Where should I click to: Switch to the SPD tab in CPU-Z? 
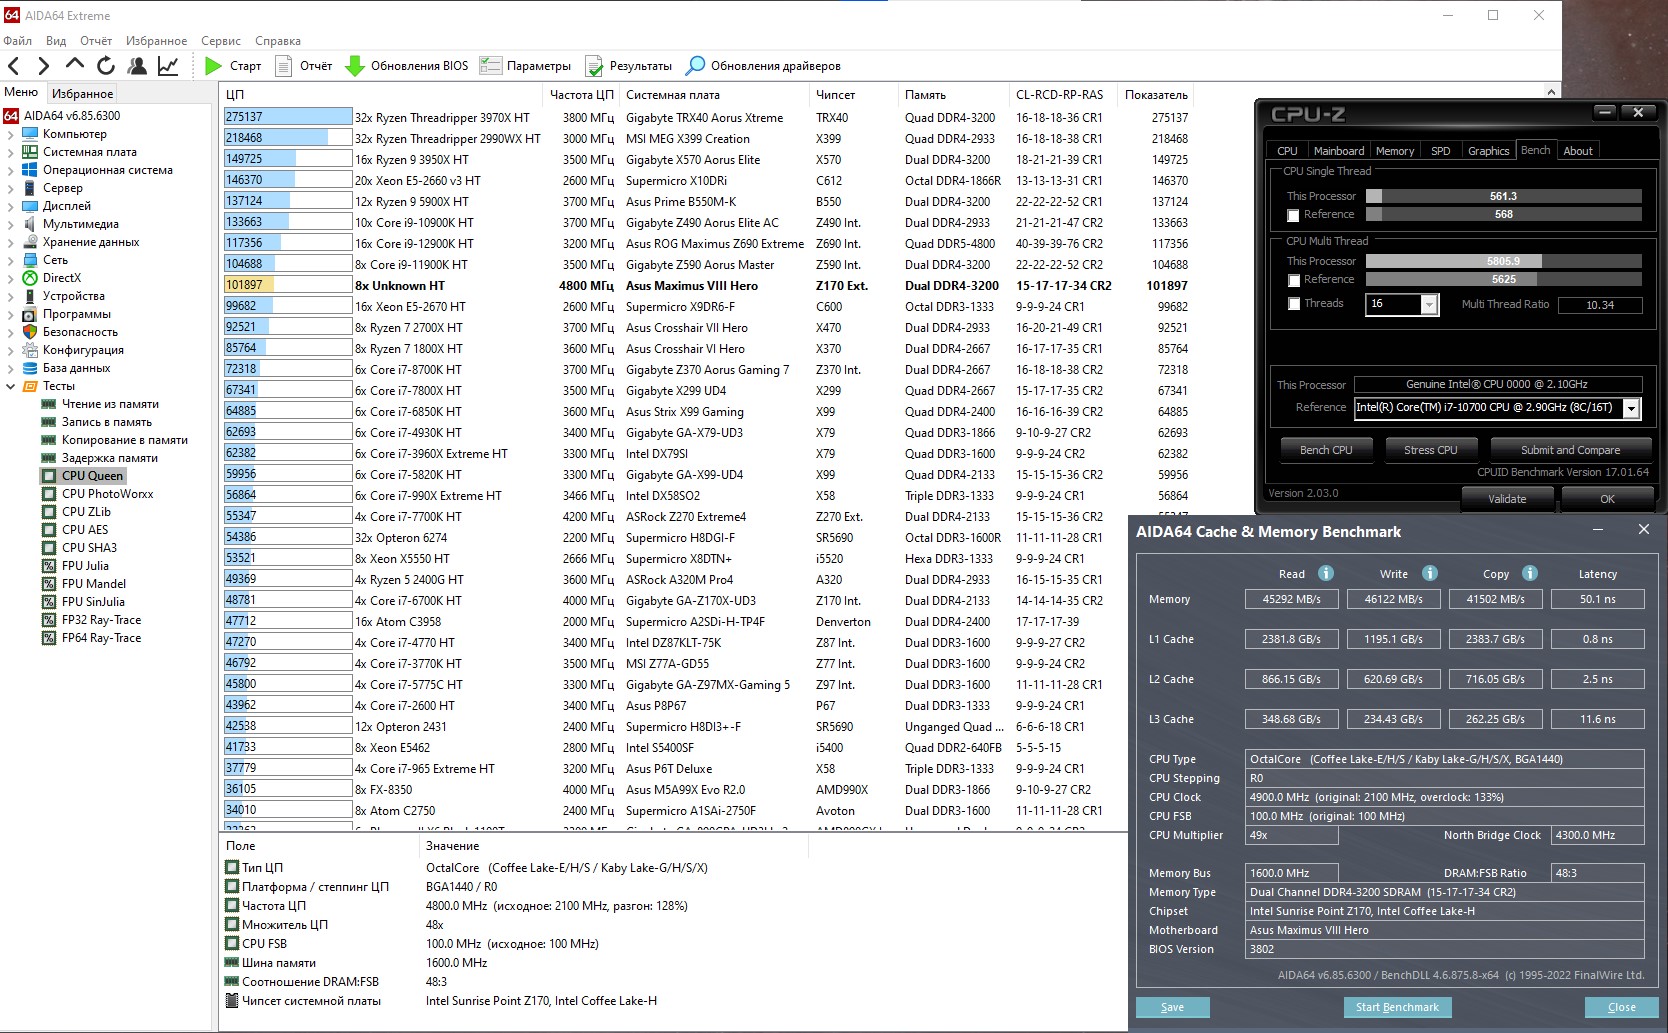(1440, 151)
